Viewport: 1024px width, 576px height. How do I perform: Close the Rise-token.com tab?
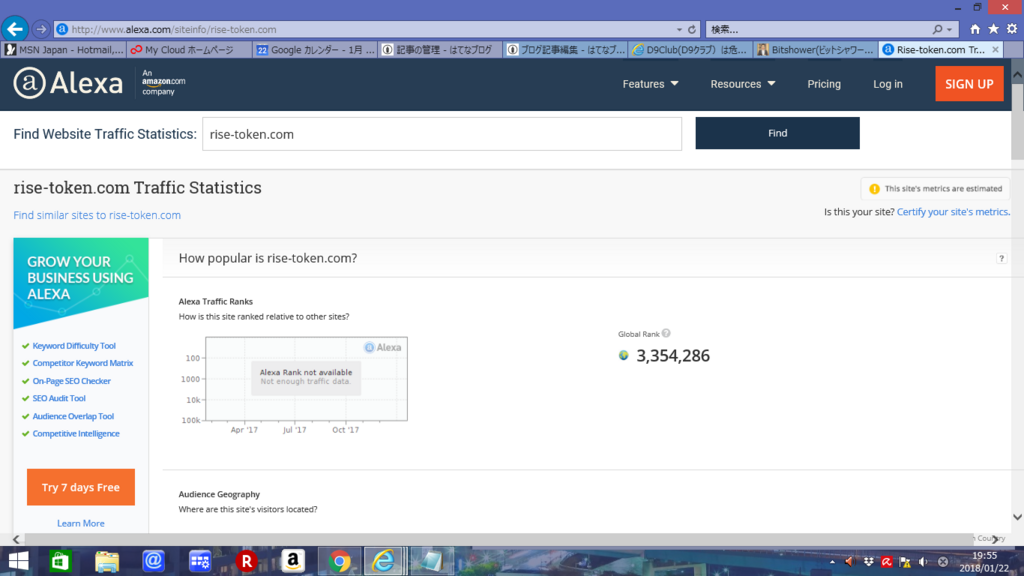point(995,50)
